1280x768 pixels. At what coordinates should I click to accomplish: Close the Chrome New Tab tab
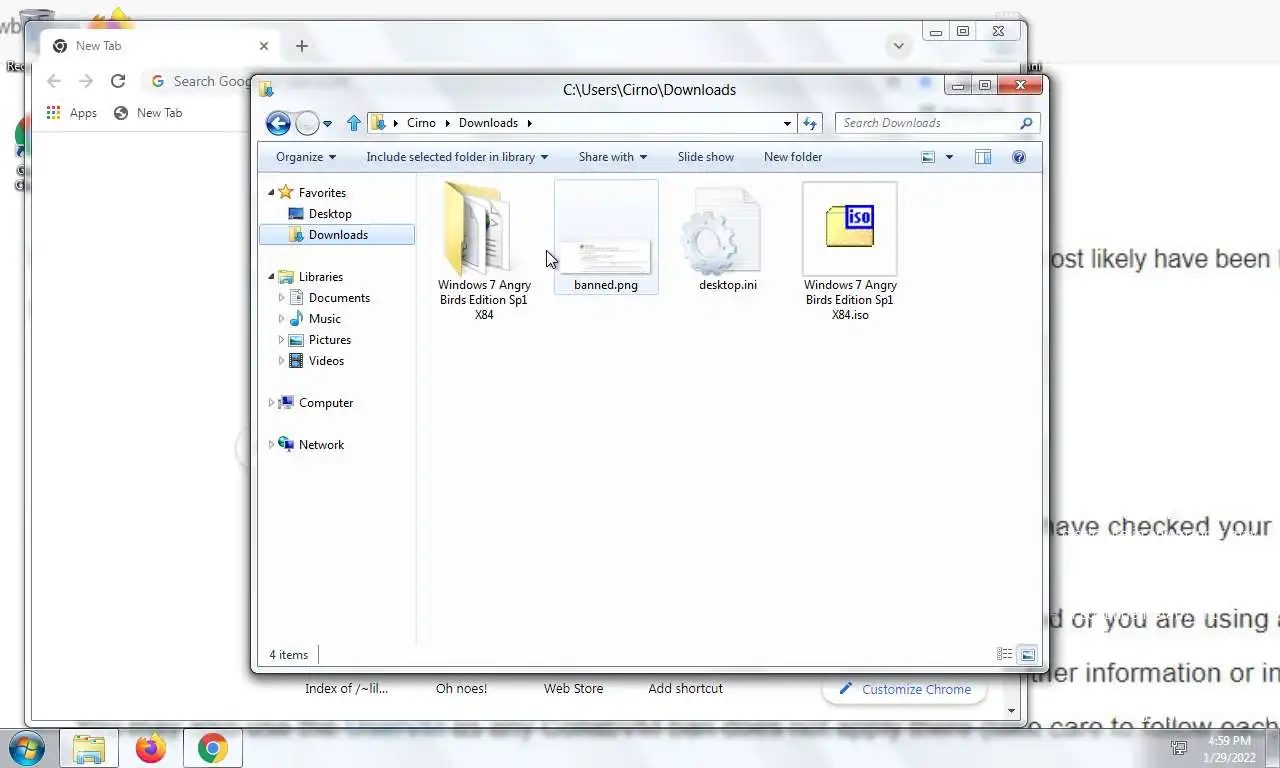pos(264,46)
